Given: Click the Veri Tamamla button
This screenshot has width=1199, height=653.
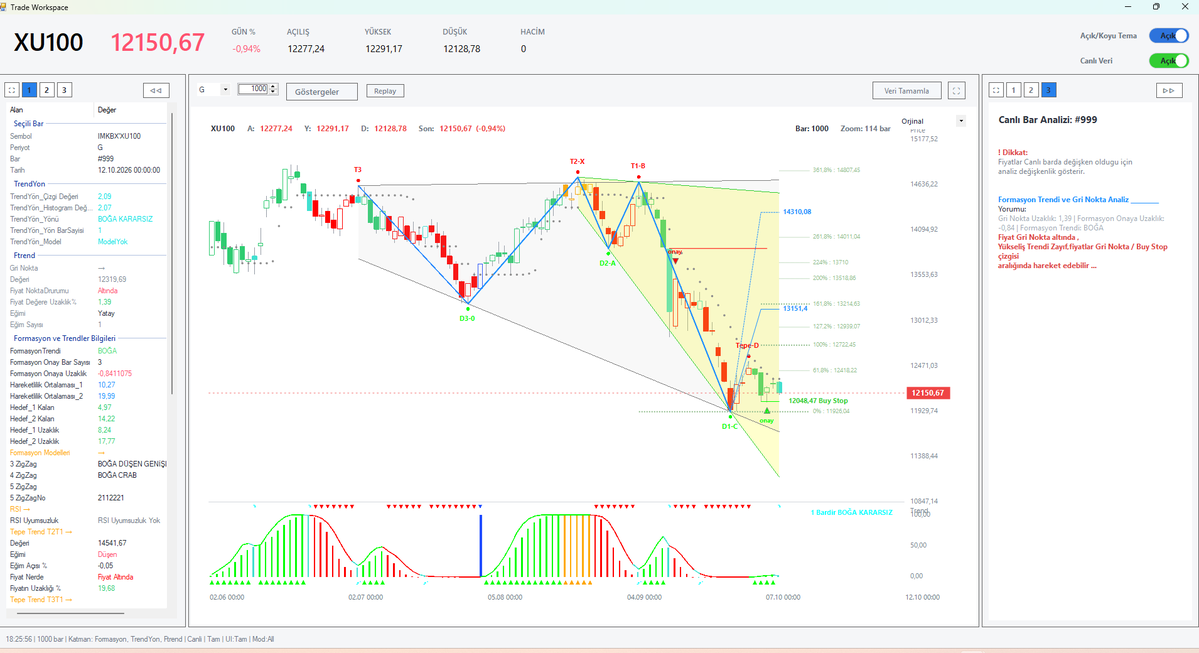Looking at the screenshot, I should pyautogui.click(x=906, y=91).
